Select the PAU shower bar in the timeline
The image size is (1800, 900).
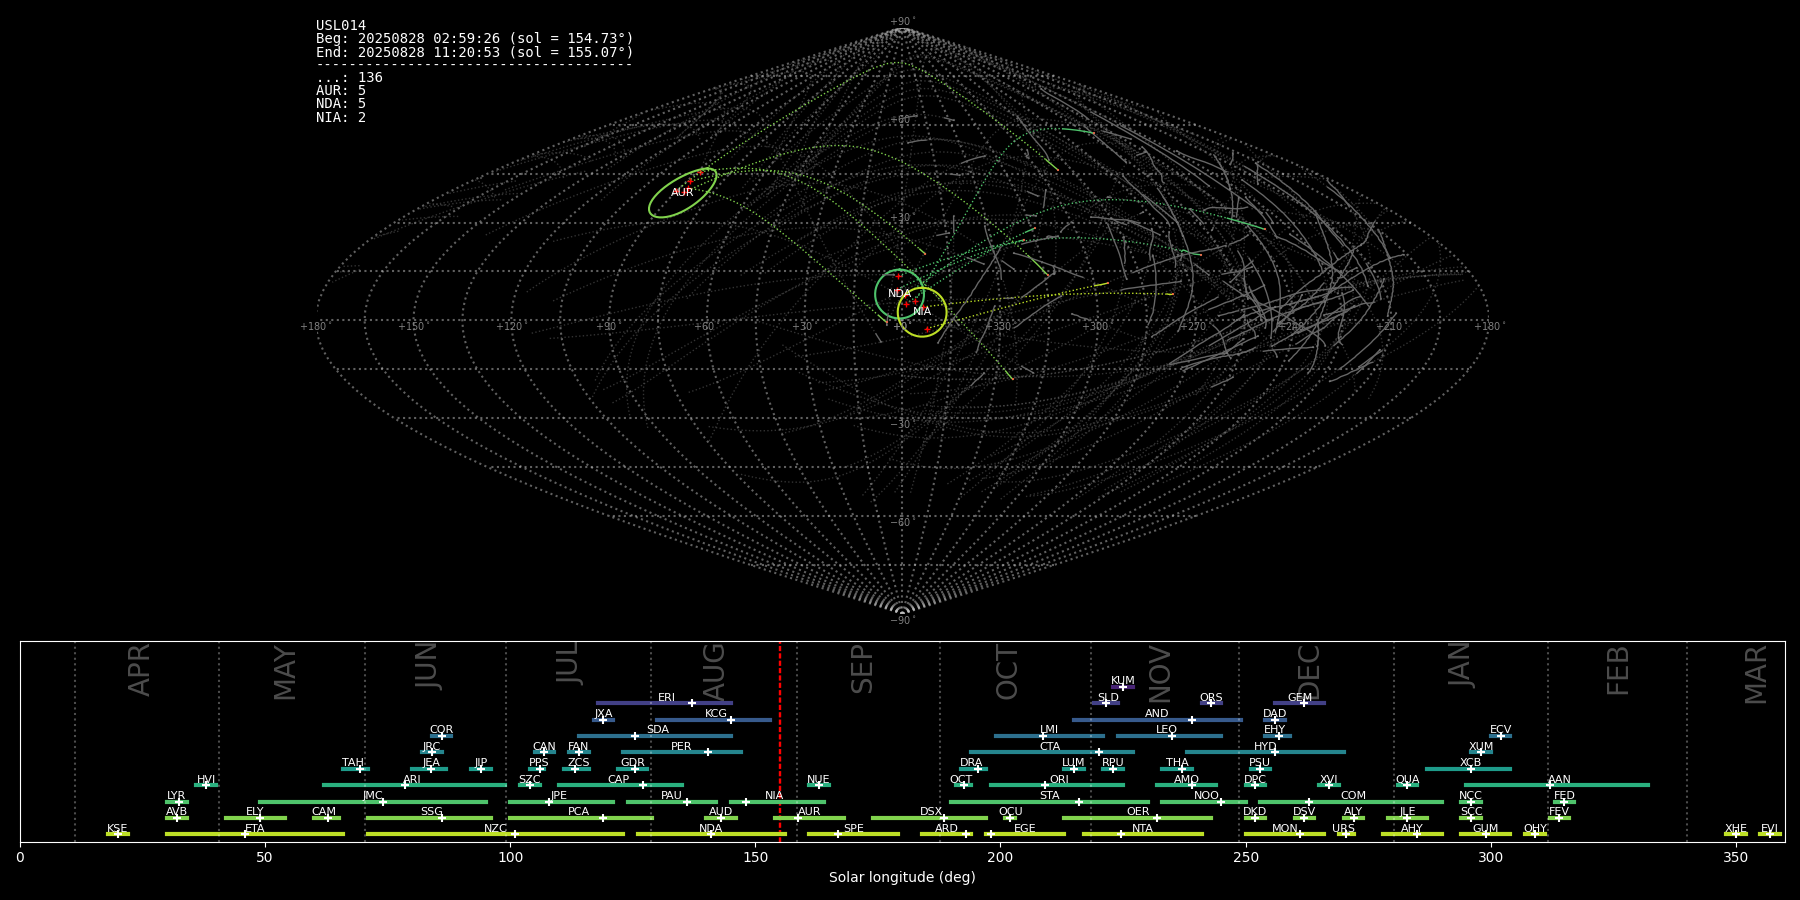pos(672,801)
